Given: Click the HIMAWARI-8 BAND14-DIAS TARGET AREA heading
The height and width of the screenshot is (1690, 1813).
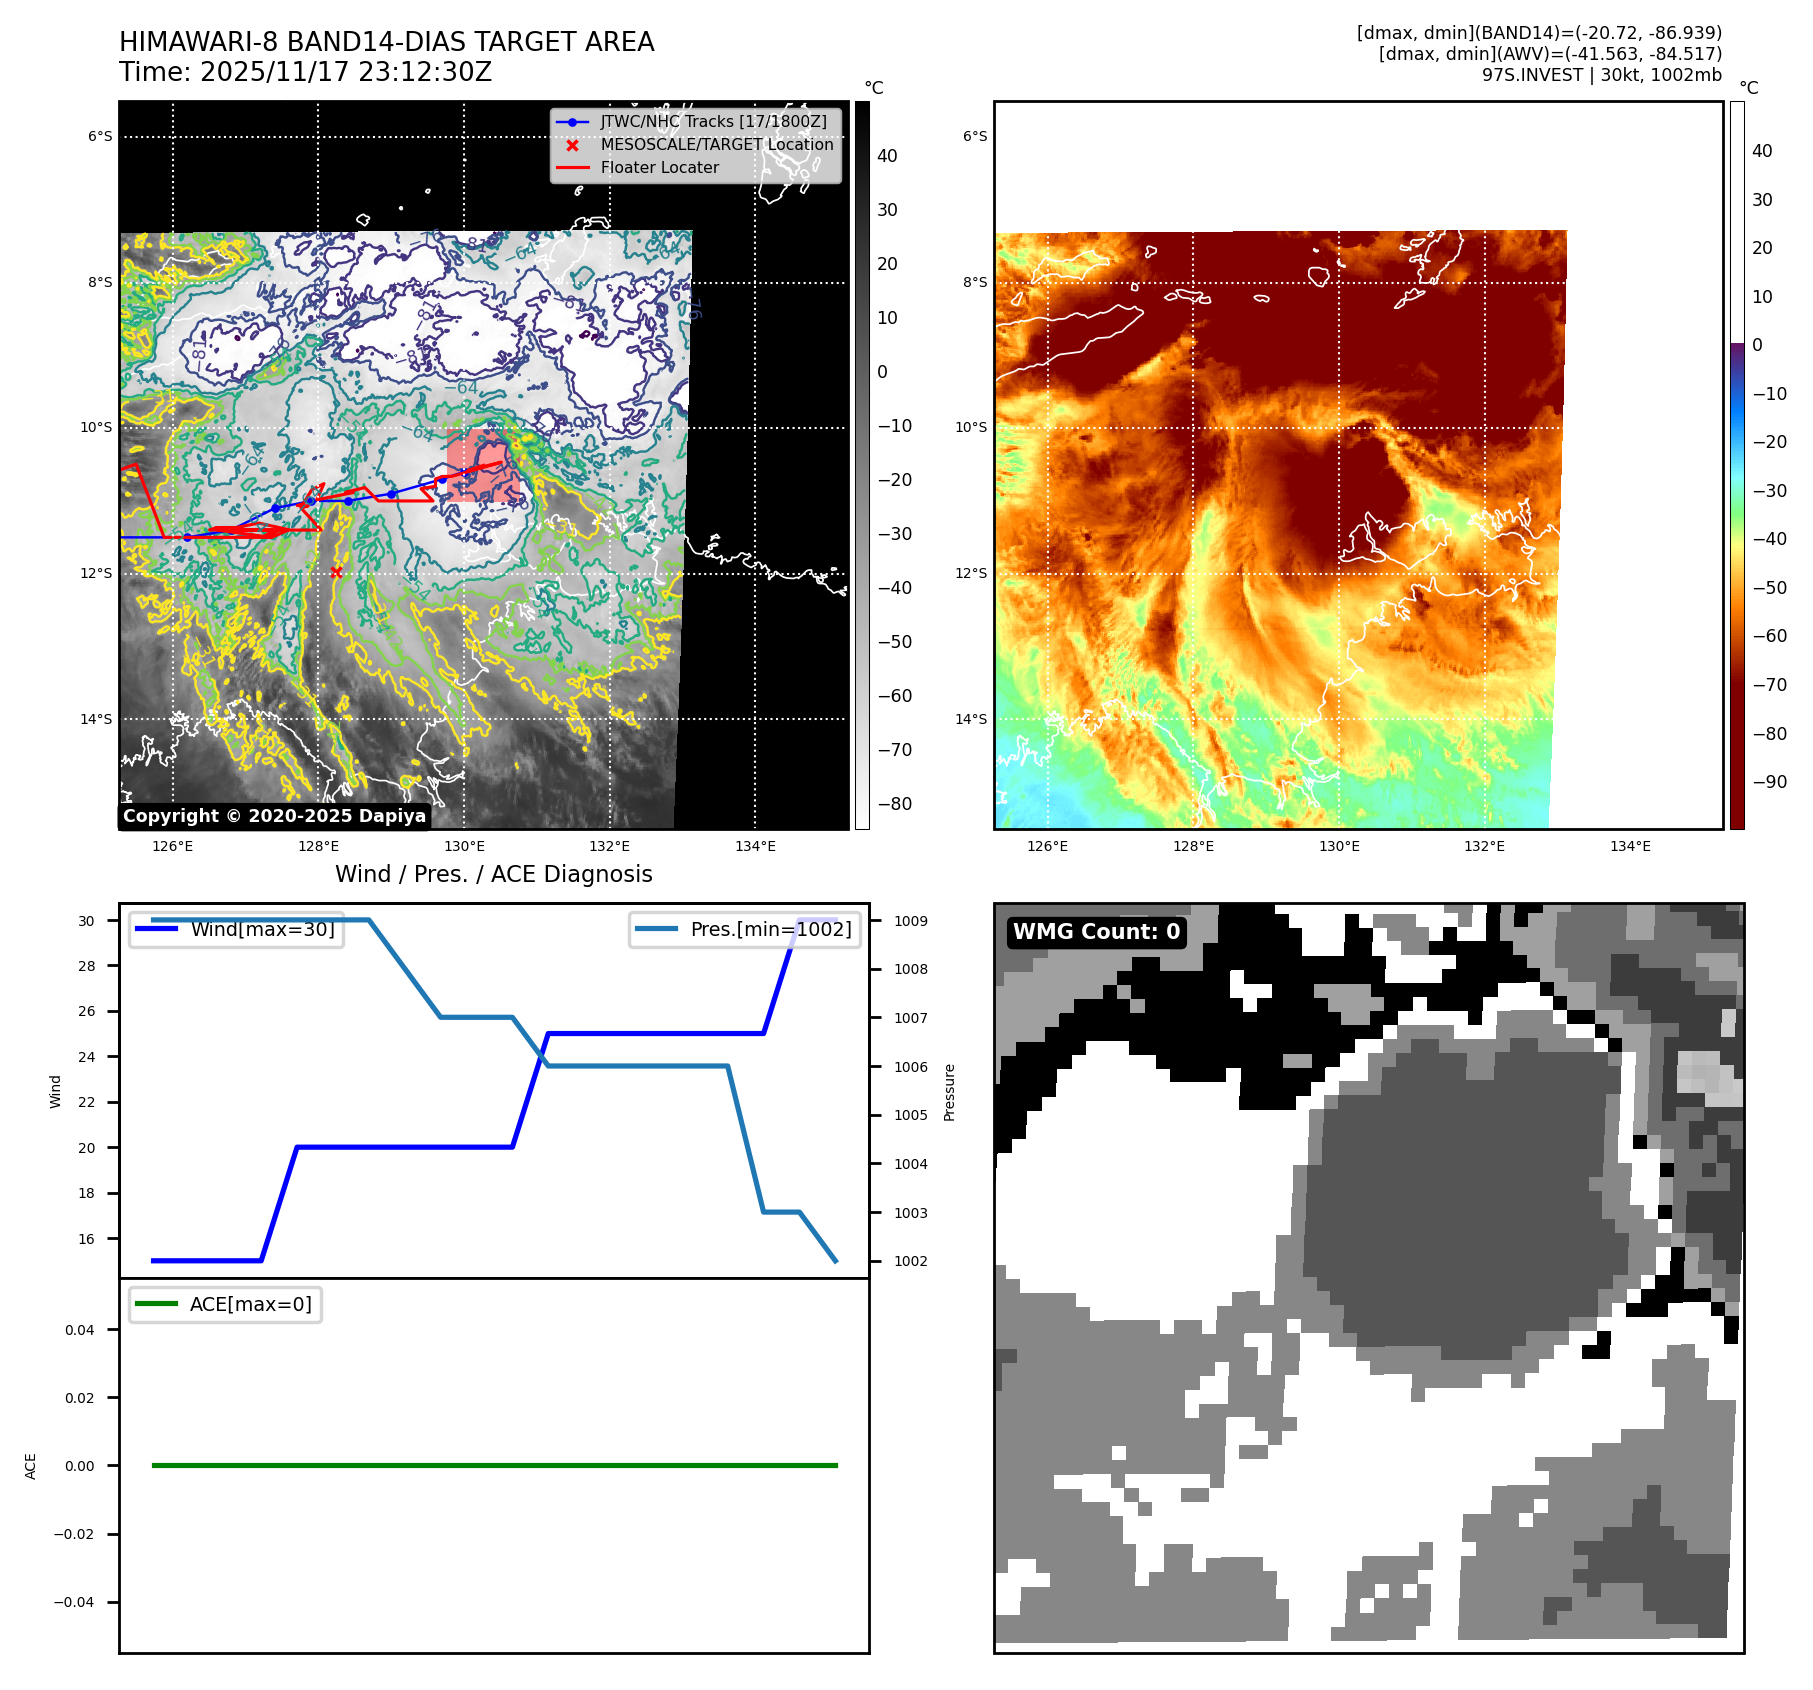Looking at the screenshot, I should click(x=386, y=42).
